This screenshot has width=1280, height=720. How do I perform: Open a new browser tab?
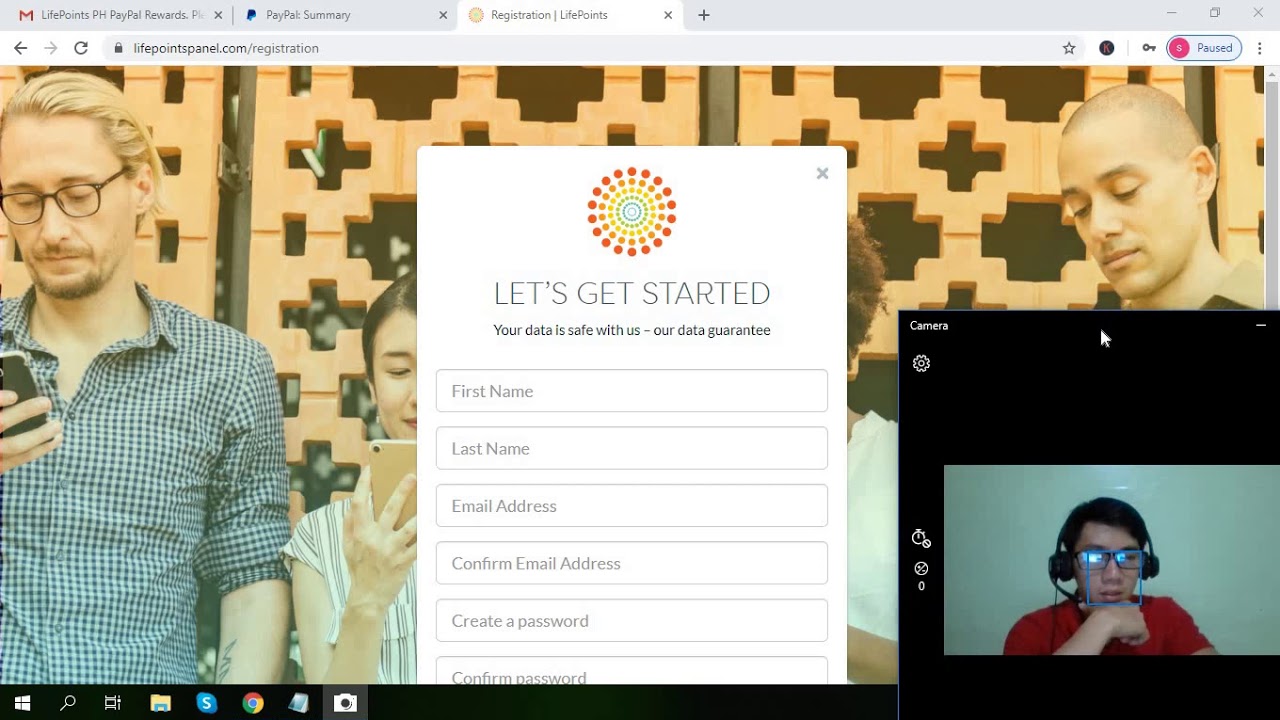(x=704, y=15)
